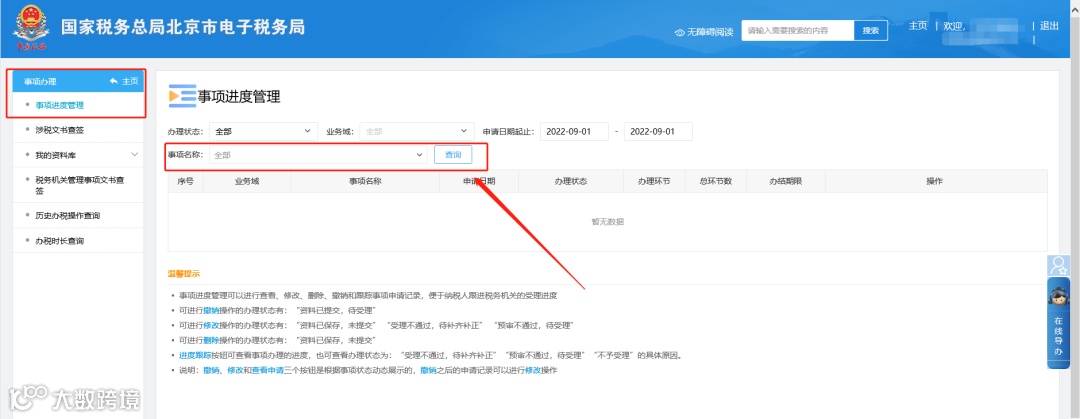Open 历史办税操作查询 in the sidebar

point(68,216)
